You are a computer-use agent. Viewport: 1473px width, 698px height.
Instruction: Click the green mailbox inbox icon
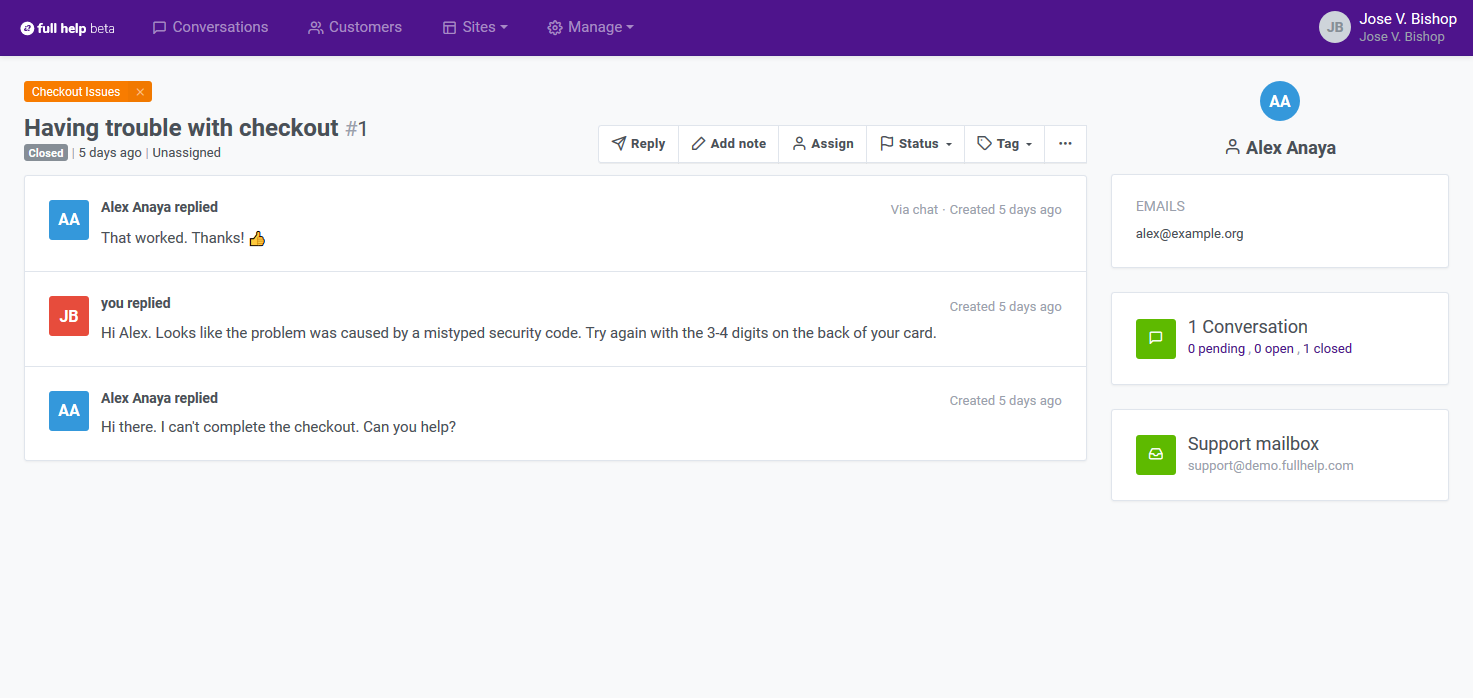coord(1156,455)
